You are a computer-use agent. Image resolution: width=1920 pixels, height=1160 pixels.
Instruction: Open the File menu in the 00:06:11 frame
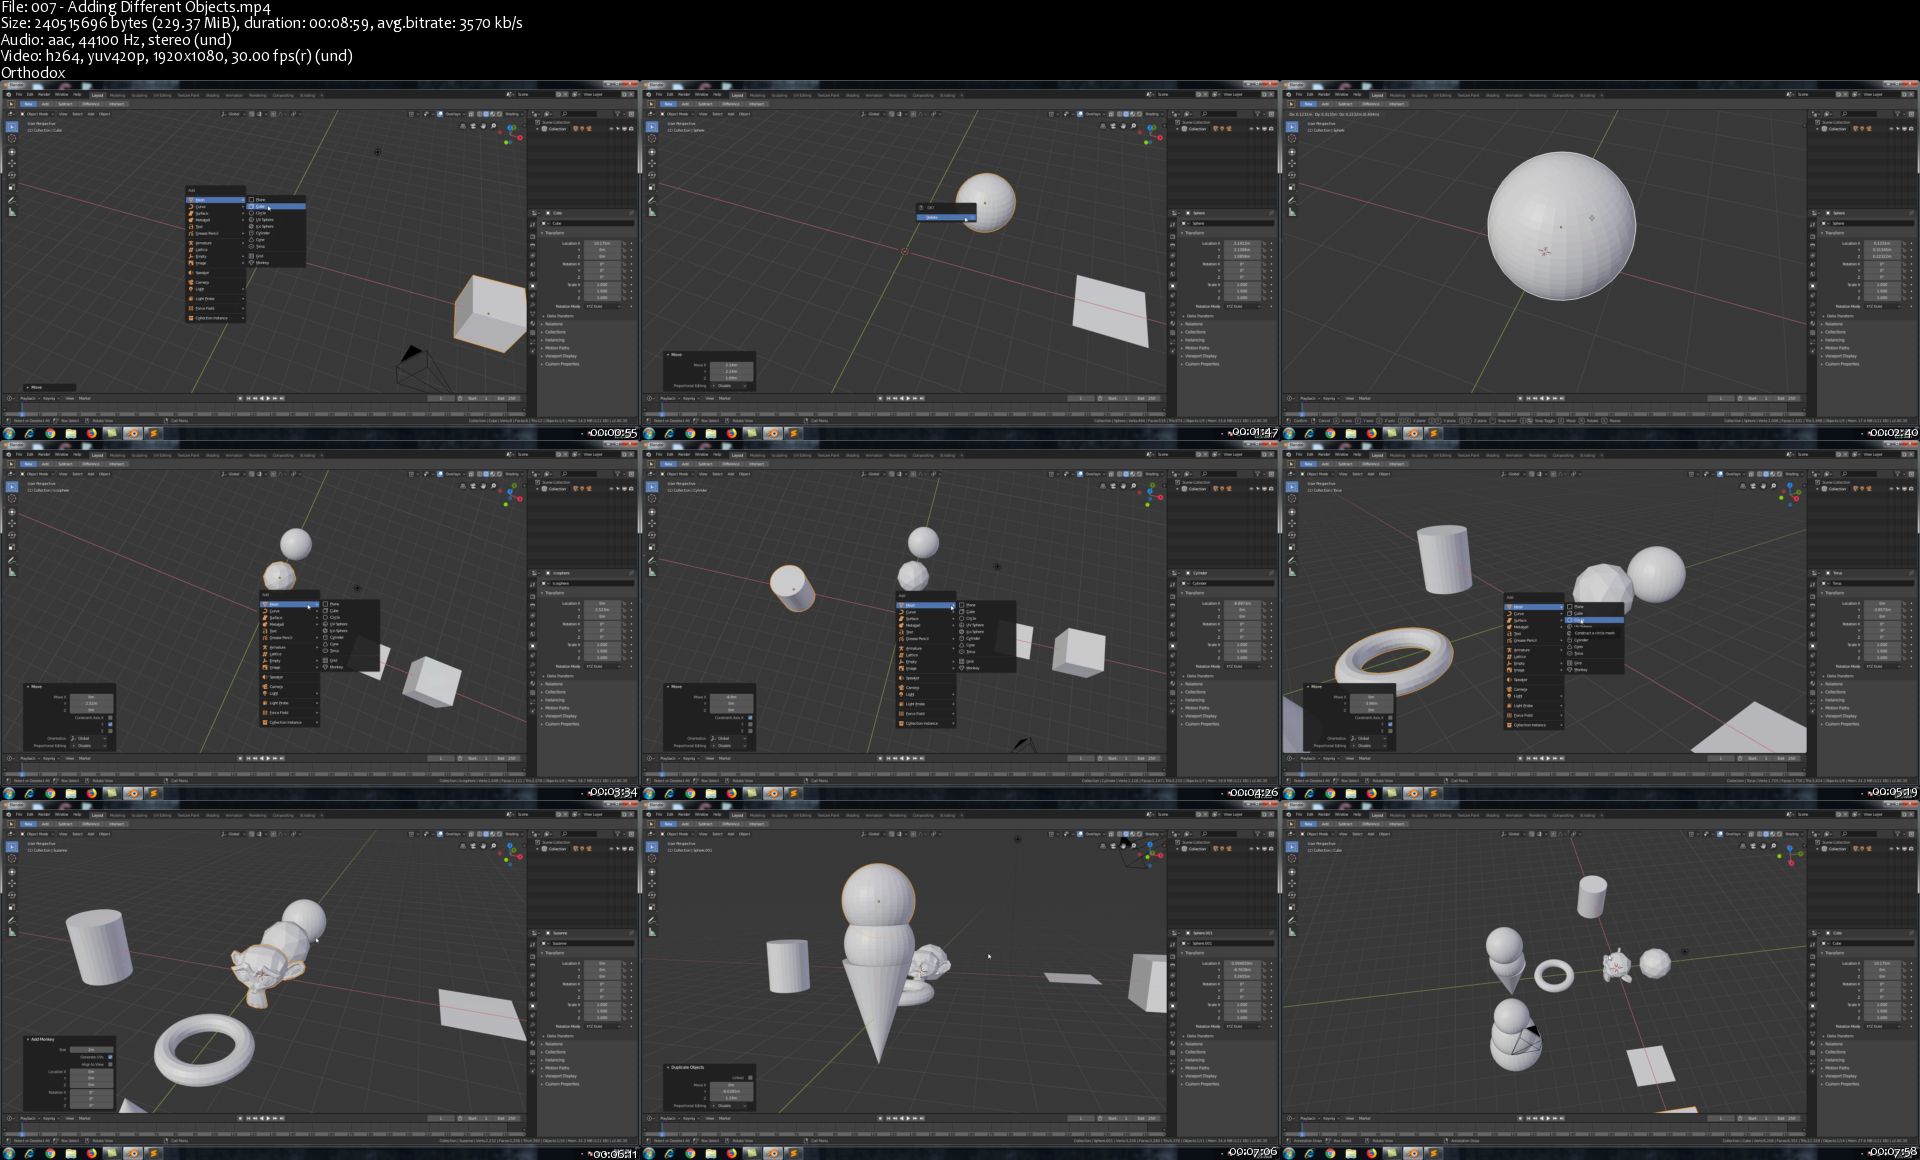19,815
